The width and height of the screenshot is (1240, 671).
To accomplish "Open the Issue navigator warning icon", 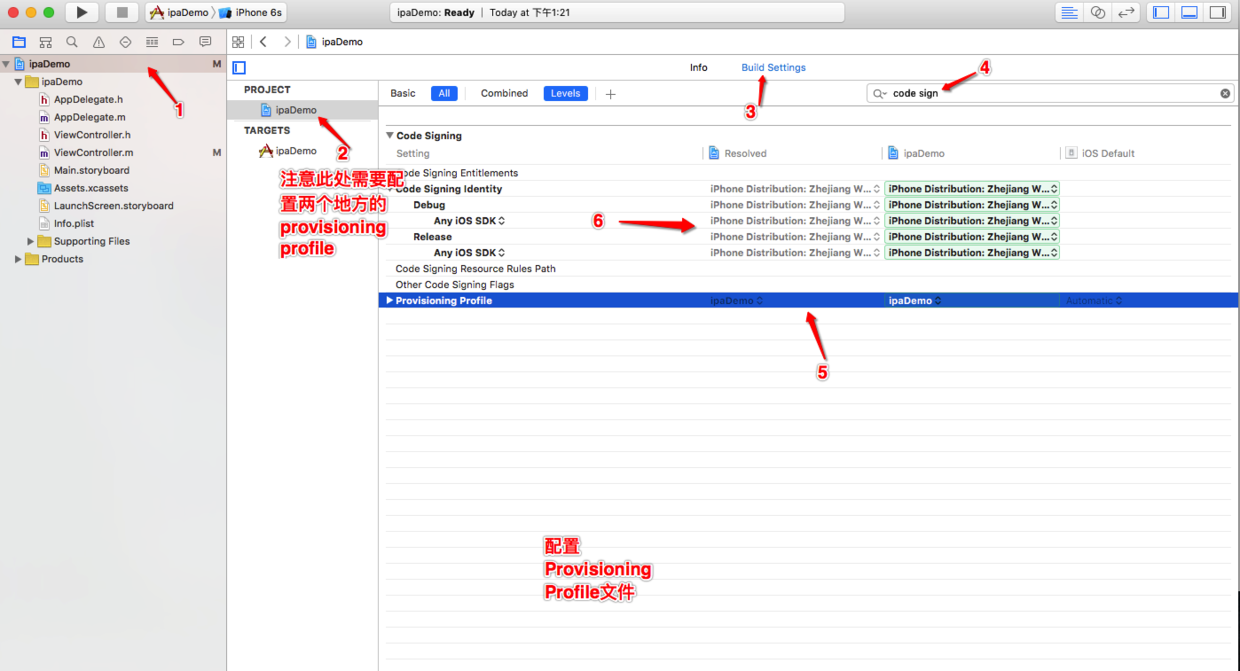I will (99, 42).
